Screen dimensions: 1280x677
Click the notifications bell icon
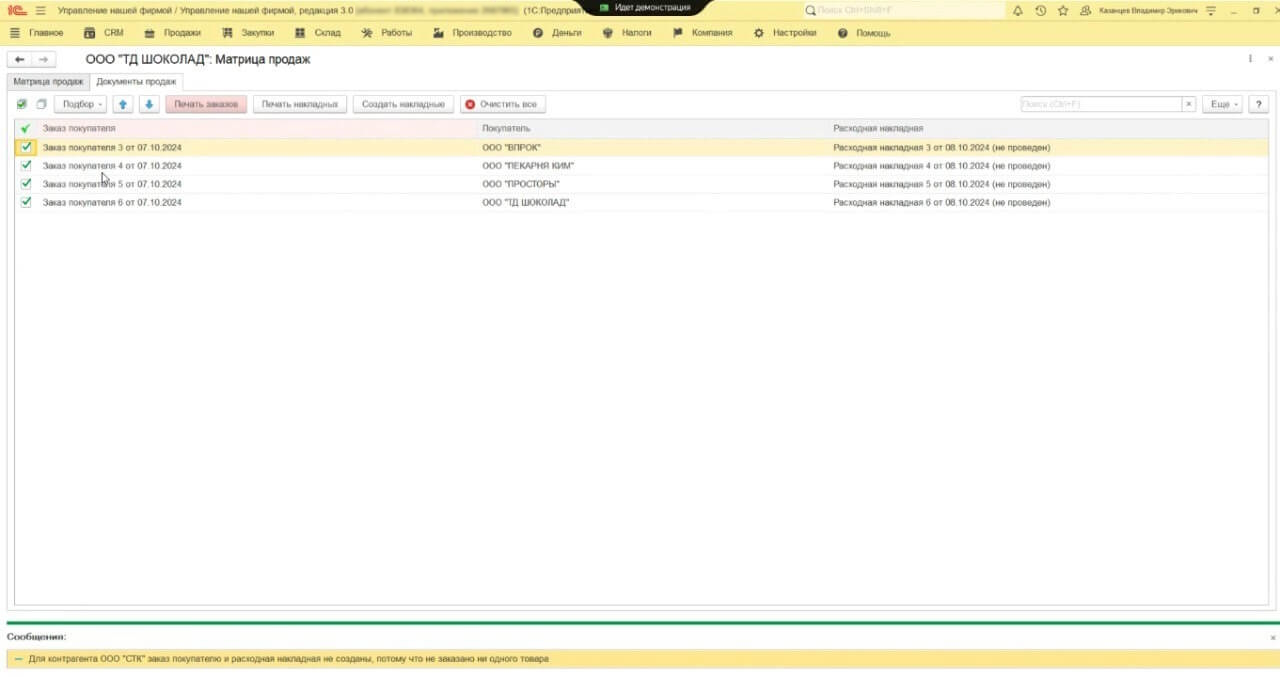pyautogui.click(x=1018, y=11)
